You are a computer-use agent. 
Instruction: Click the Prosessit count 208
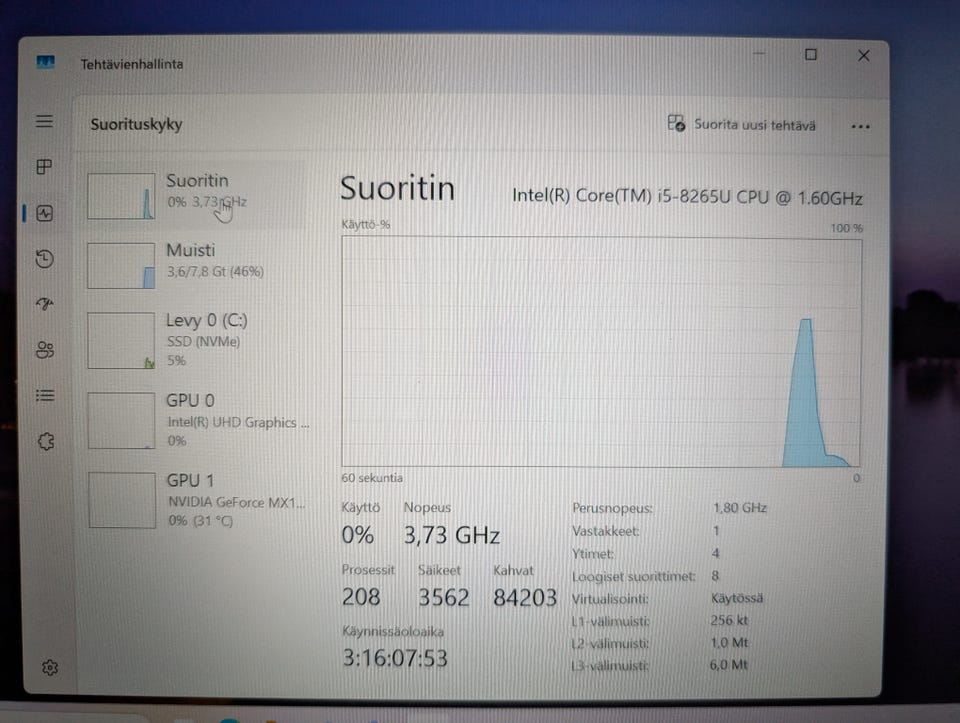[361, 596]
